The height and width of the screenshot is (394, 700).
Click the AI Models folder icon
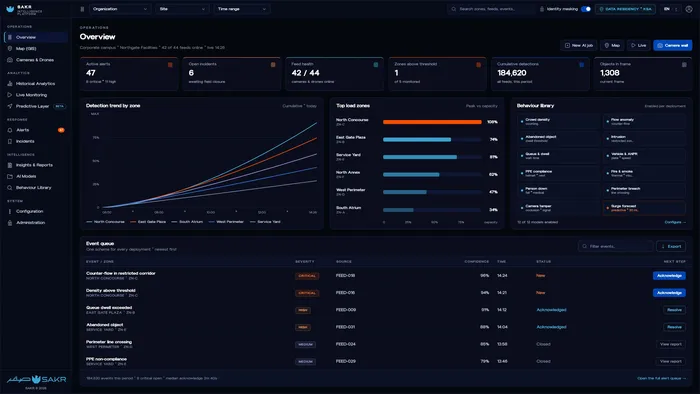10,176
